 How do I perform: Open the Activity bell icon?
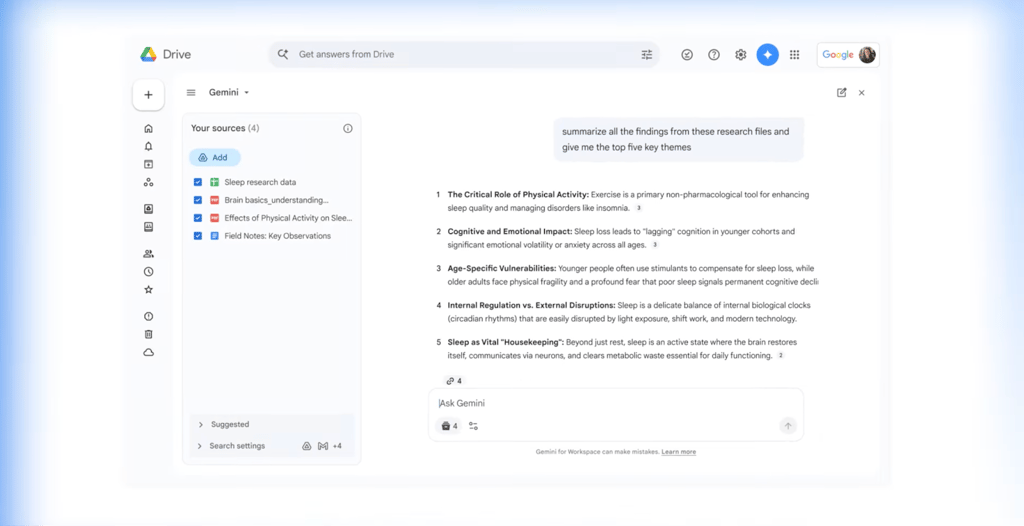[148, 146]
